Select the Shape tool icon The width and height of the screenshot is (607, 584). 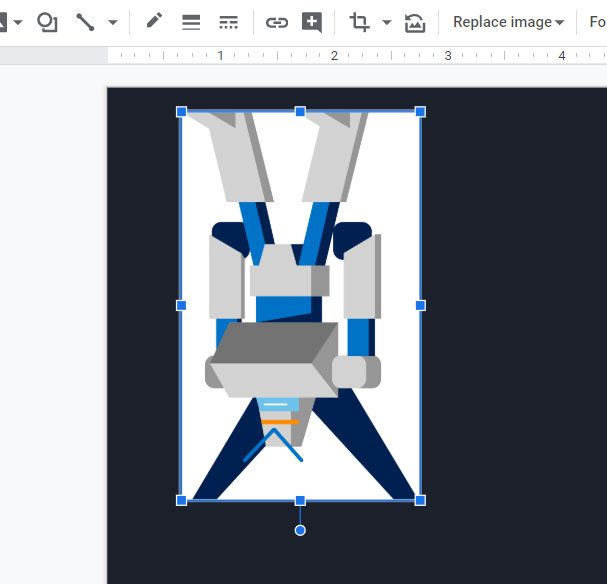pyautogui.click(x=47, y=22)
